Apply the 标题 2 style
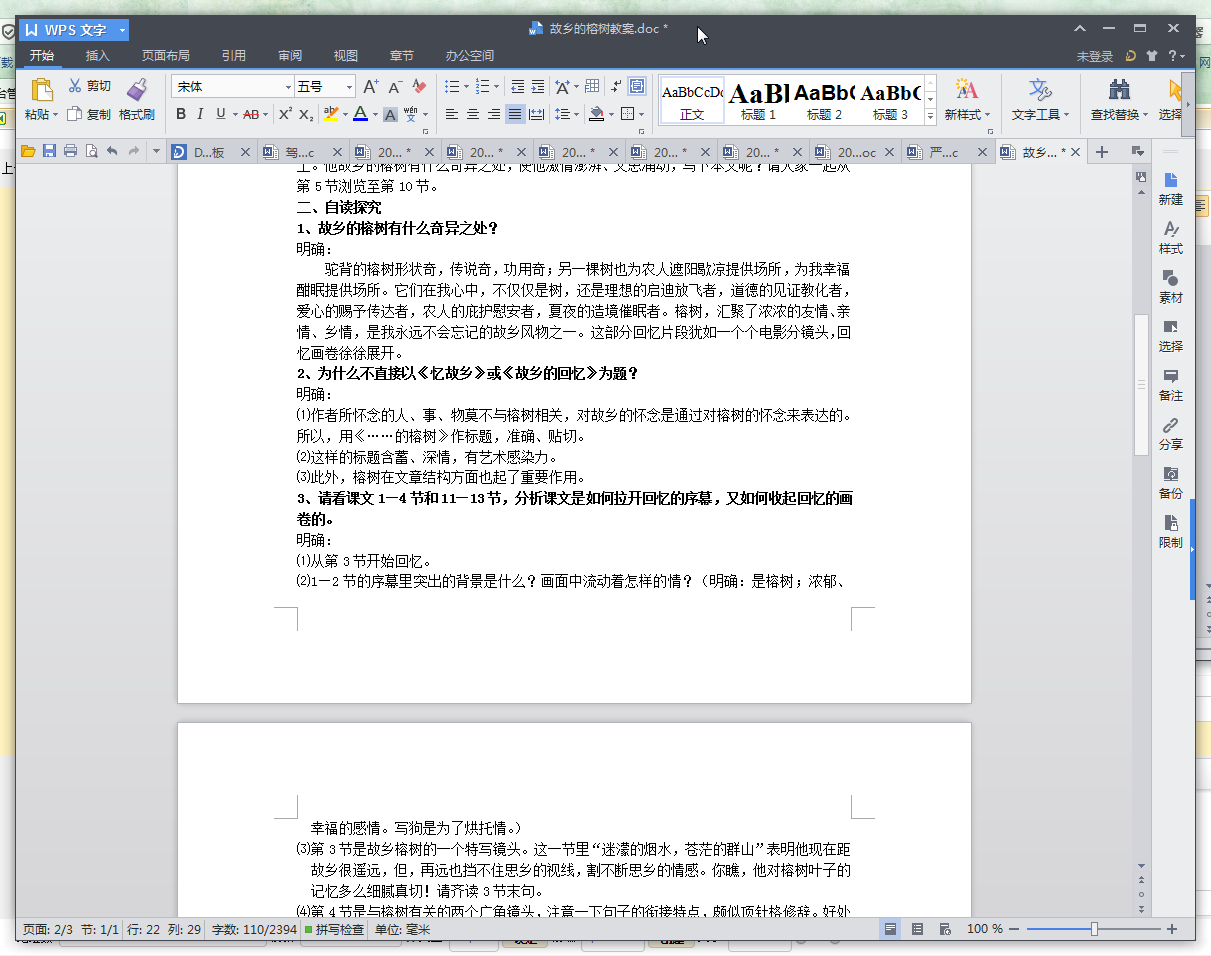Screen dimensions: 1211x956 click(x=824, y=100)
